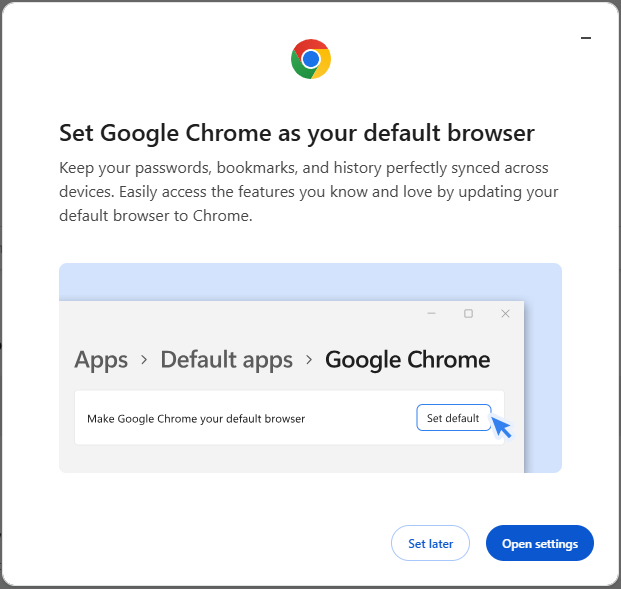621x589 pixels.
Task: Select the Apps breadcrumb item
Action: 101,360
